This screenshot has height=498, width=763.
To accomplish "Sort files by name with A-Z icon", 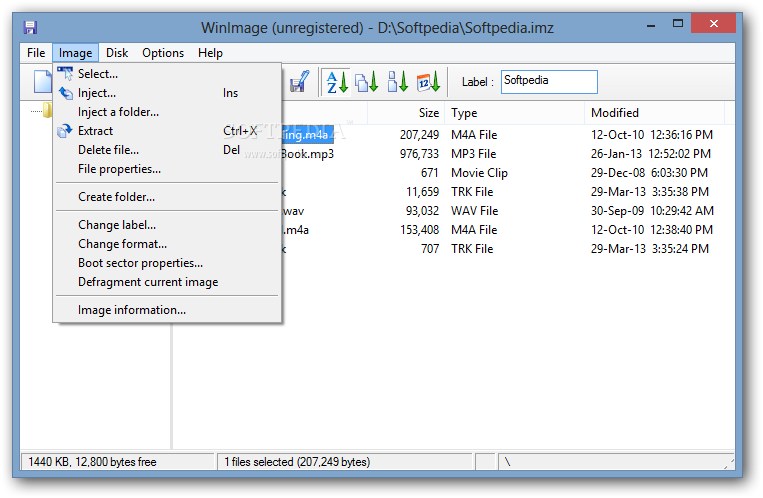I will (x=337, y=82).
